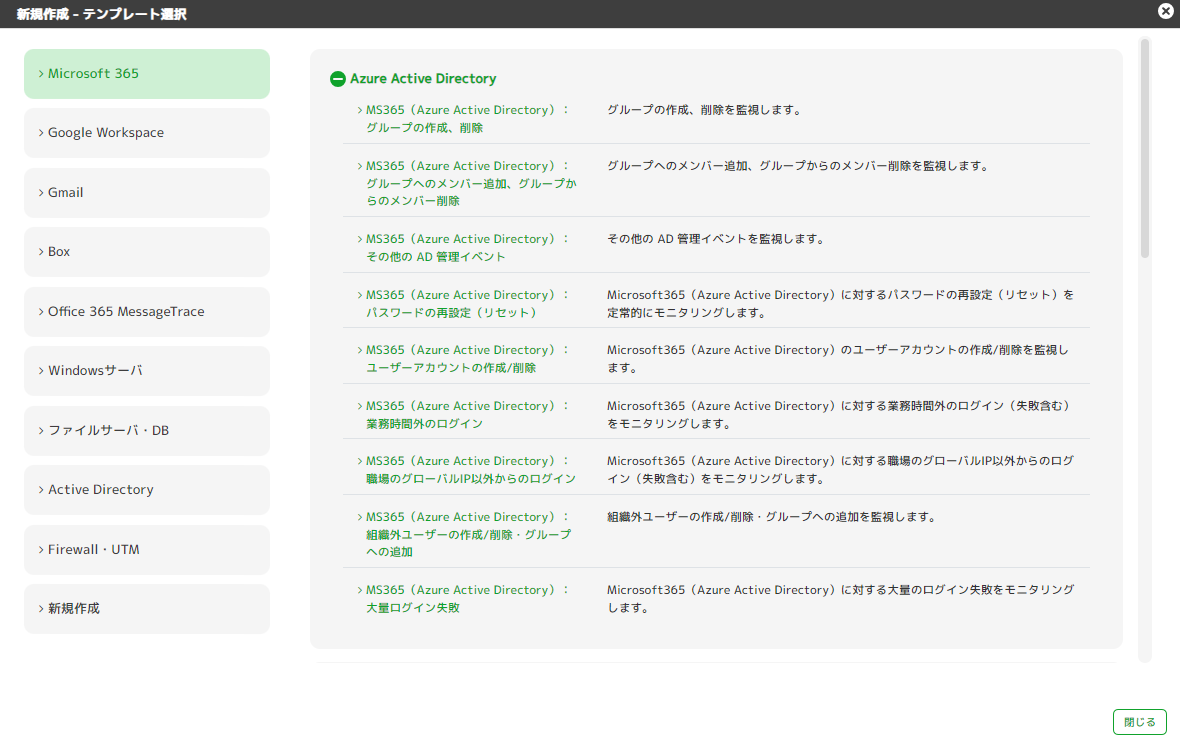Click chevron beside Firewall・UTM in sidebar
Viewport: 1180px width, 741px height.
coord(41,550)
